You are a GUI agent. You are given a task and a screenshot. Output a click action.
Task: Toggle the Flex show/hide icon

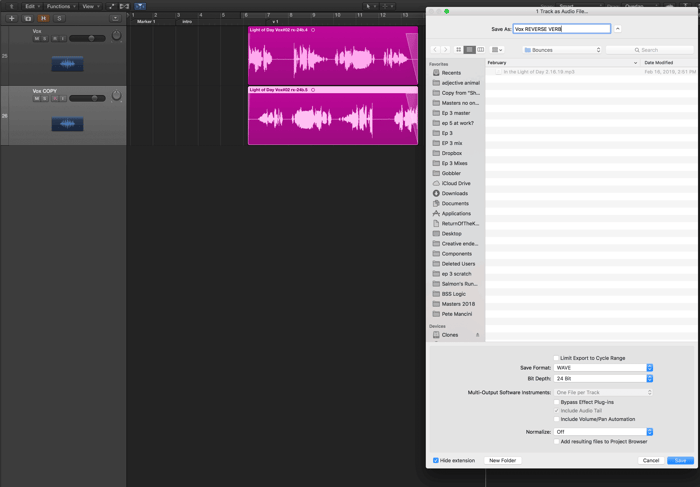pyautogui.click(x=124, y=6)
